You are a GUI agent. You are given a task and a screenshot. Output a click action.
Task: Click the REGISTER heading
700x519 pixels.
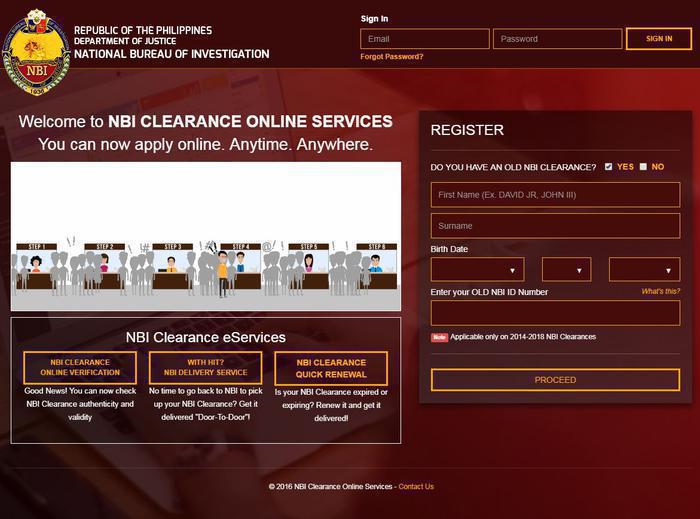click(x=467, y=130)
